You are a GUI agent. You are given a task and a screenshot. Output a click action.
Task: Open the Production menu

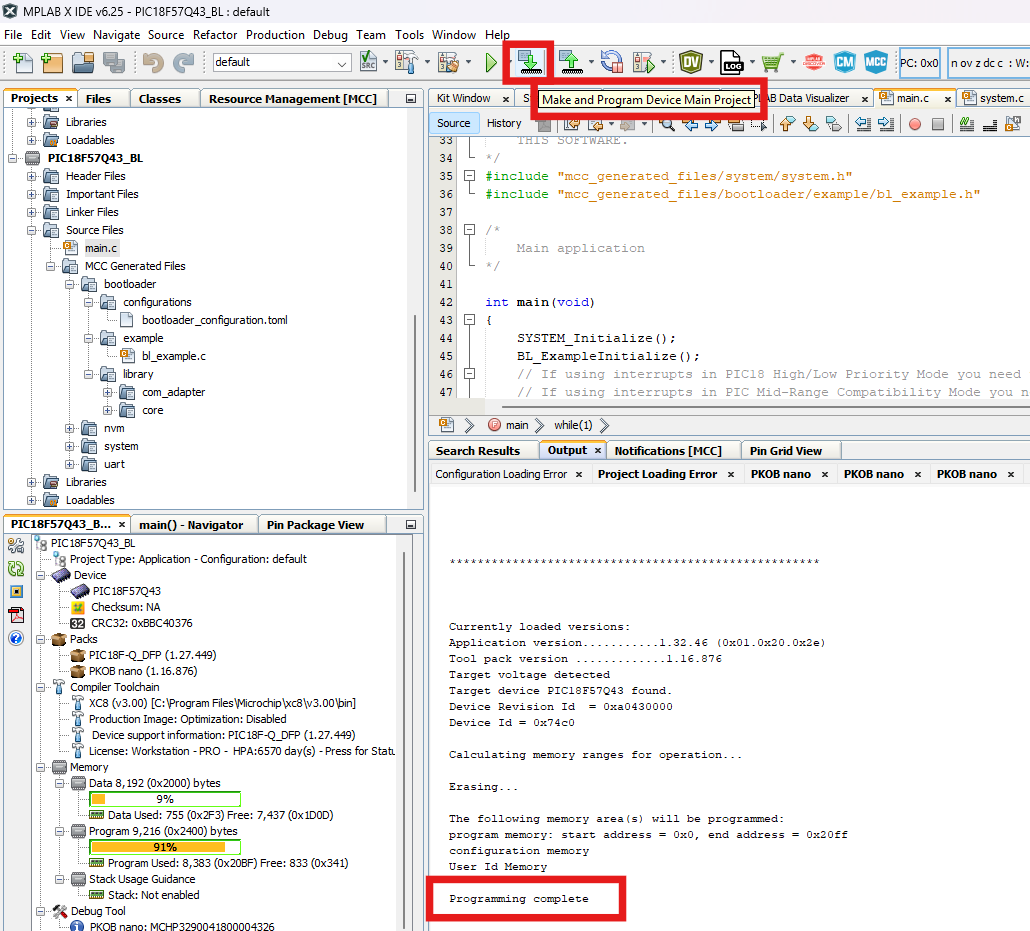click(275, 34)
